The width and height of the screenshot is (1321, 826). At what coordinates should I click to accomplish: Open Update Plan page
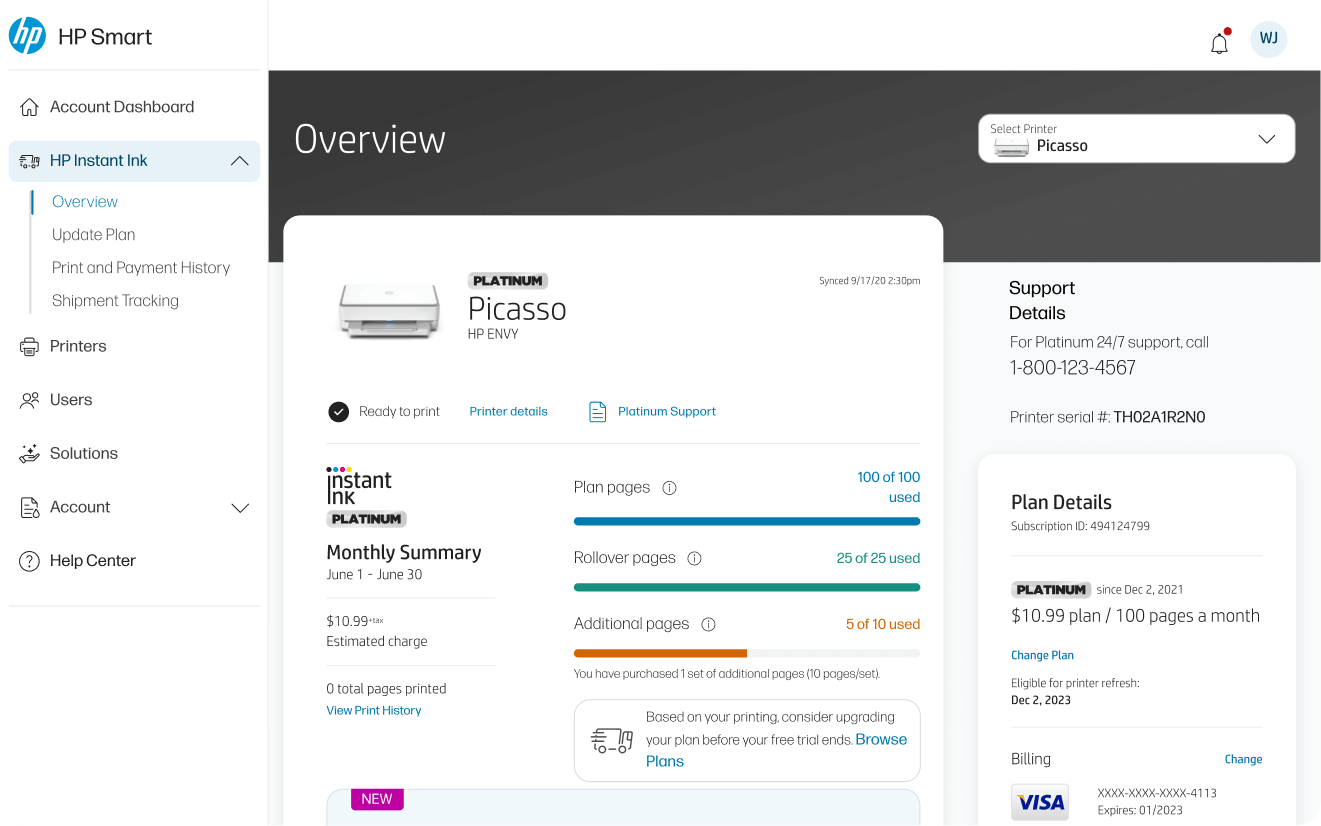93,235
